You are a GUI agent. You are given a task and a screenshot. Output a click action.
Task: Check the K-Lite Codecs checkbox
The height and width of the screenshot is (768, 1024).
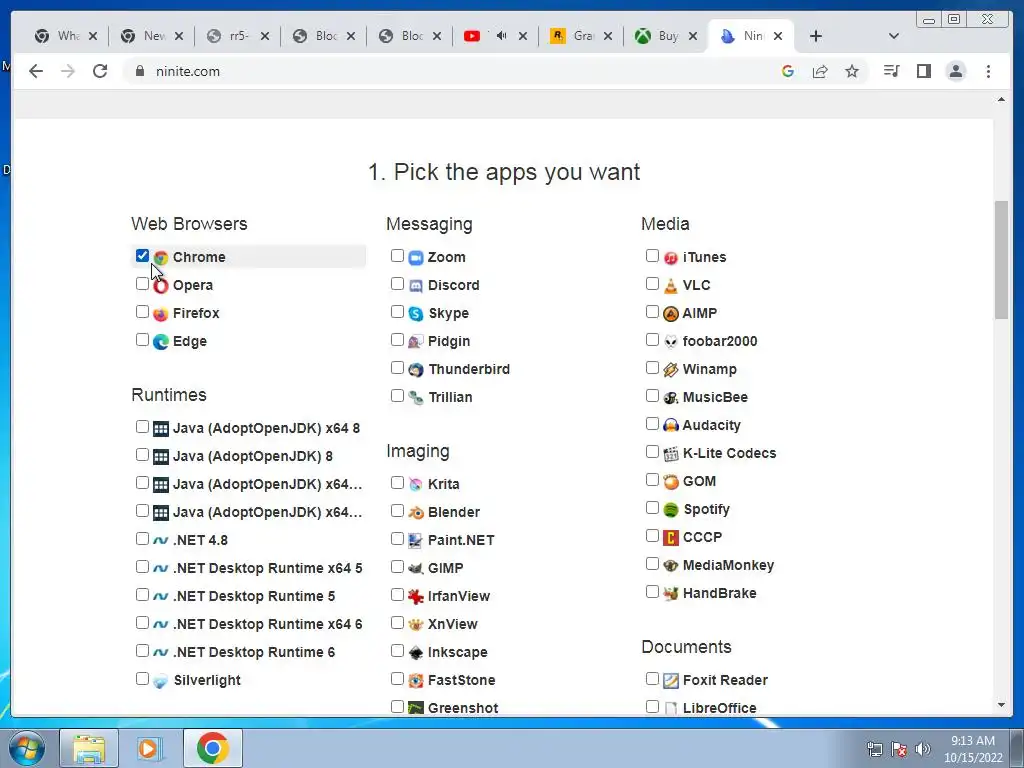click(652, 451)
